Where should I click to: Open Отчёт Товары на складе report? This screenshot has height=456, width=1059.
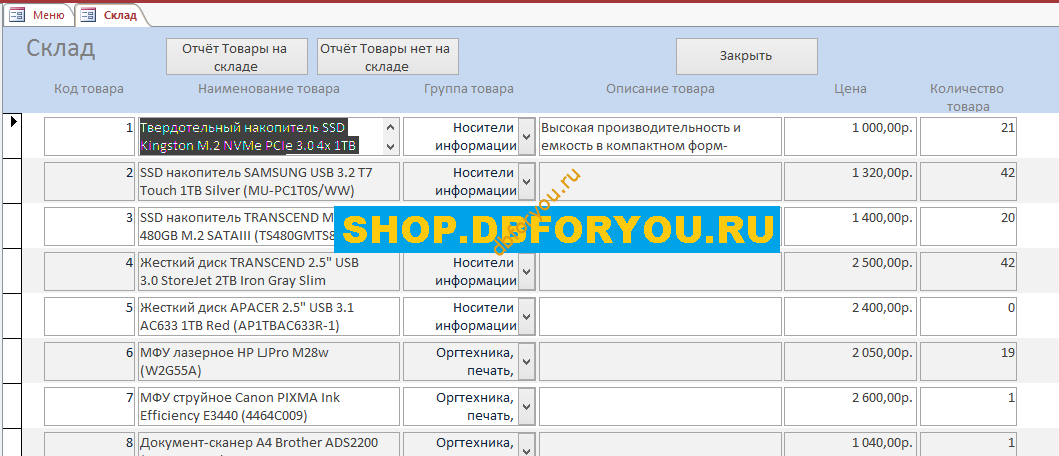pos(236,57)
